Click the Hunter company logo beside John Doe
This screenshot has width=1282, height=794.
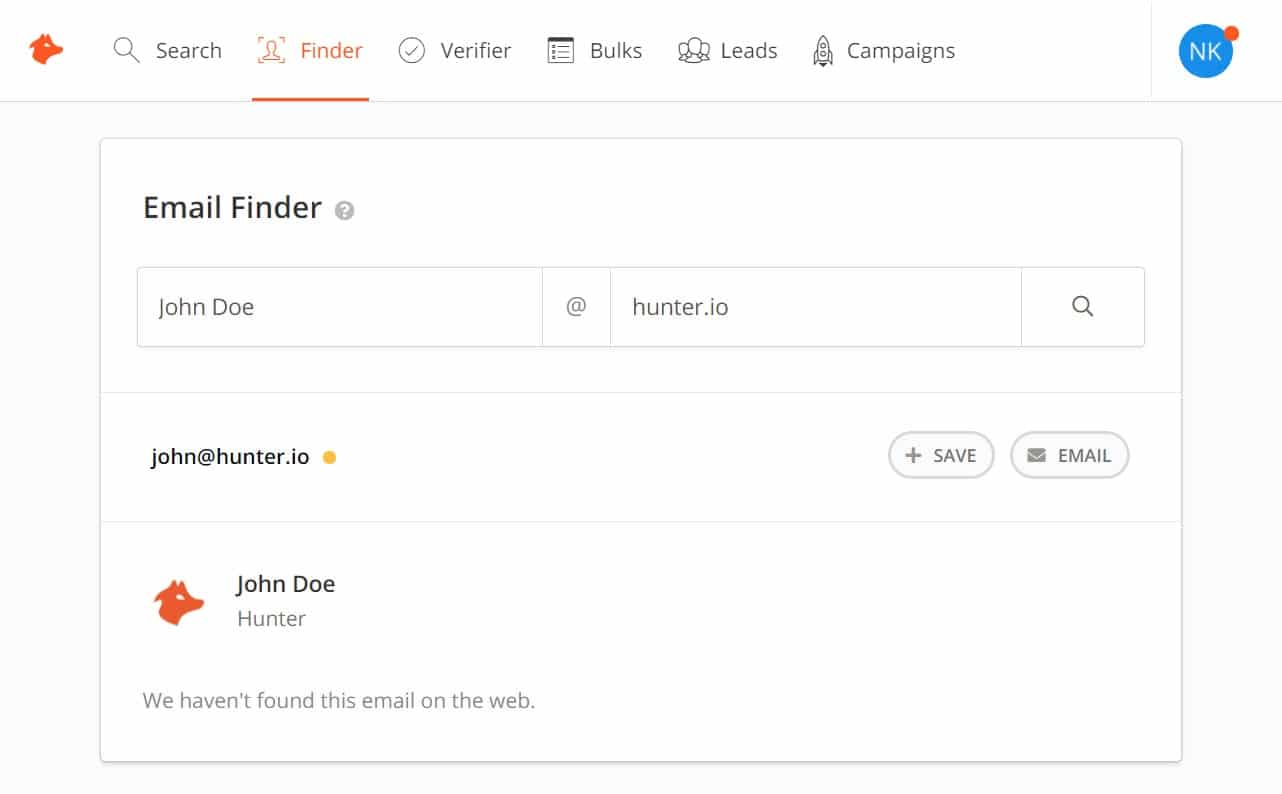click(x=179, y=602)
